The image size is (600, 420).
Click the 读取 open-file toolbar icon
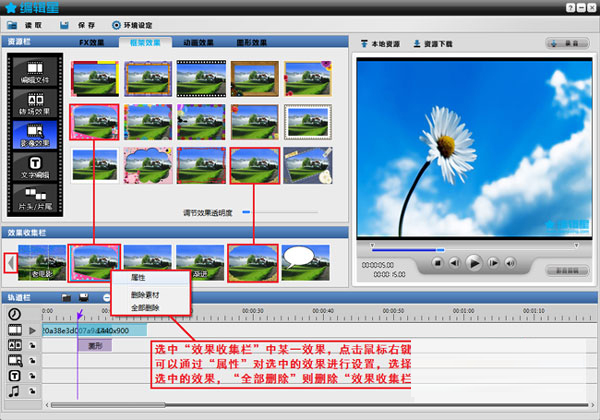tap(12, 25)
